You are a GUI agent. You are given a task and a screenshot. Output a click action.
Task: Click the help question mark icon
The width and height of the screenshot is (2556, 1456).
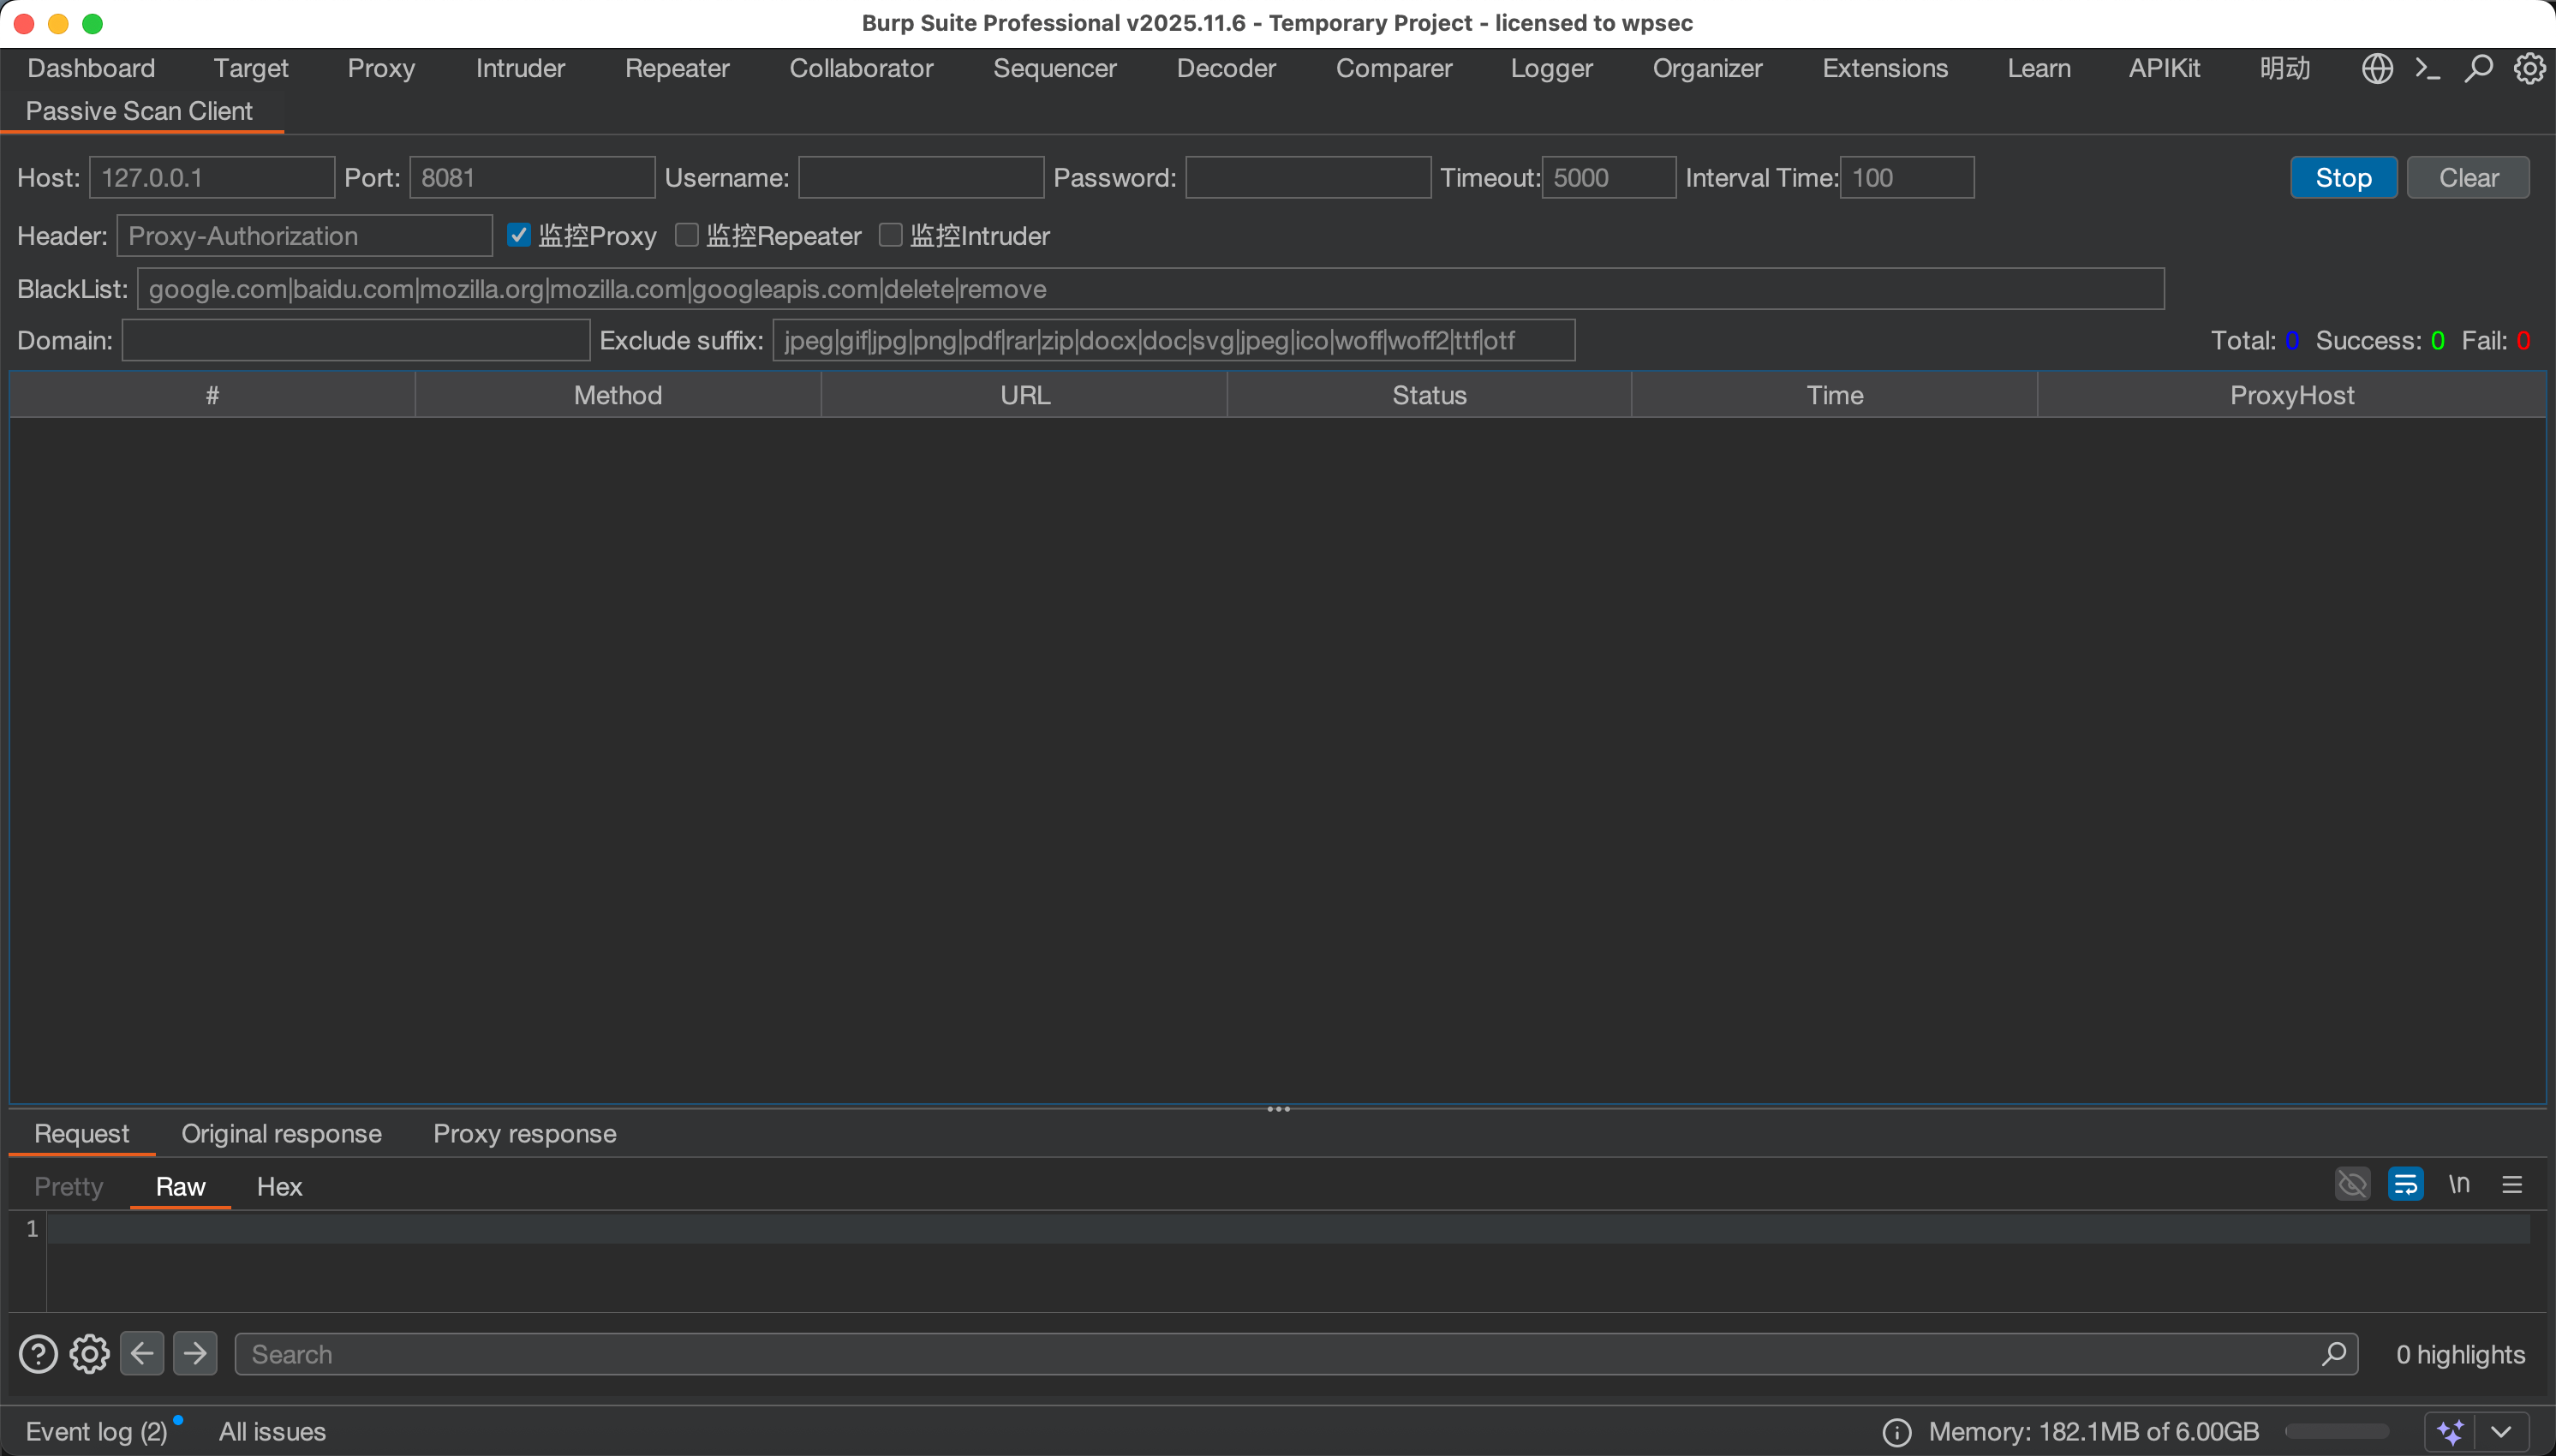(38, 1354)
